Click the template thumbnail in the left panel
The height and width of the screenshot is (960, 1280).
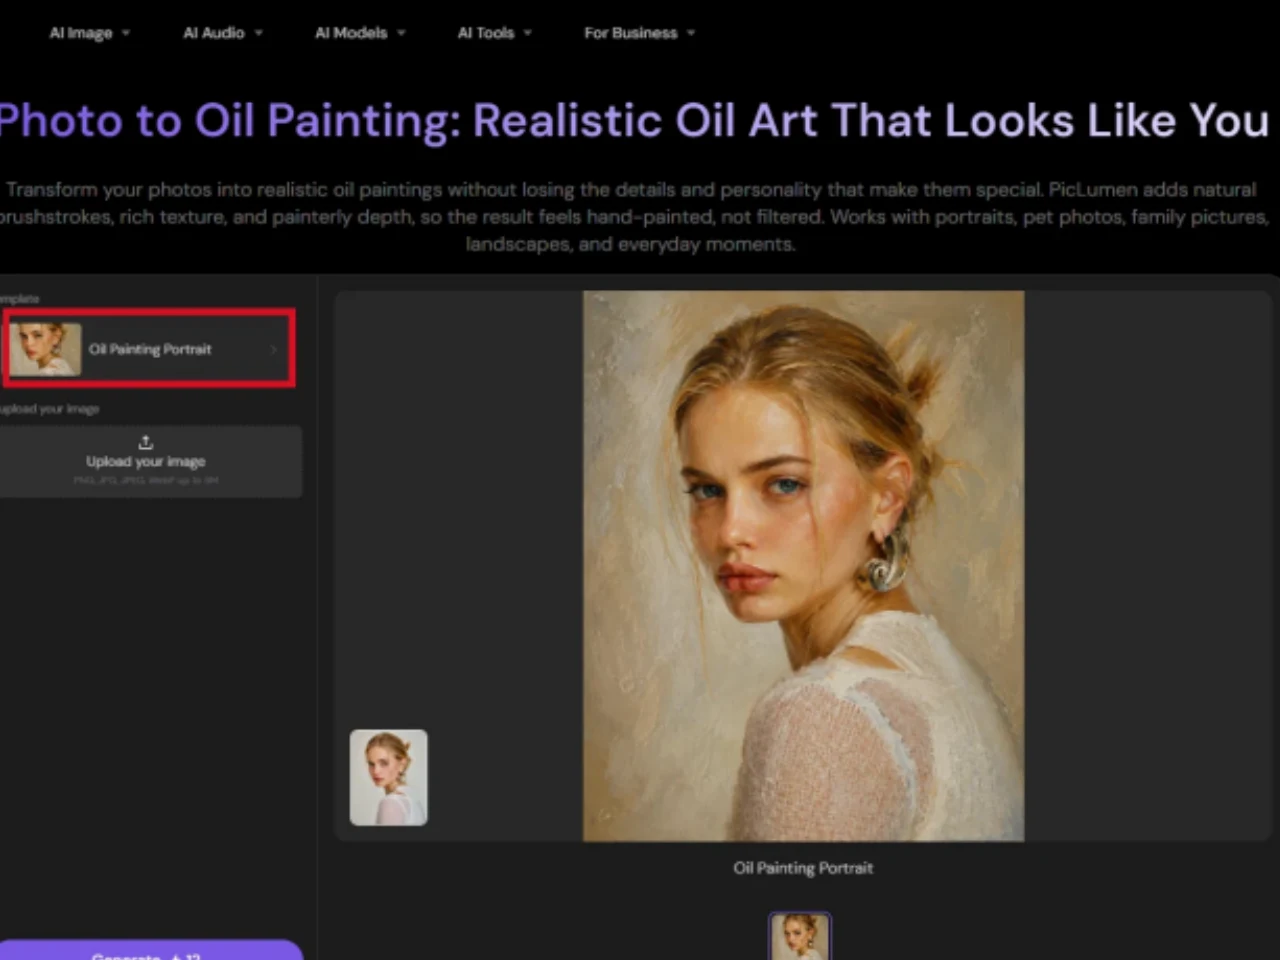pos(46,349)
